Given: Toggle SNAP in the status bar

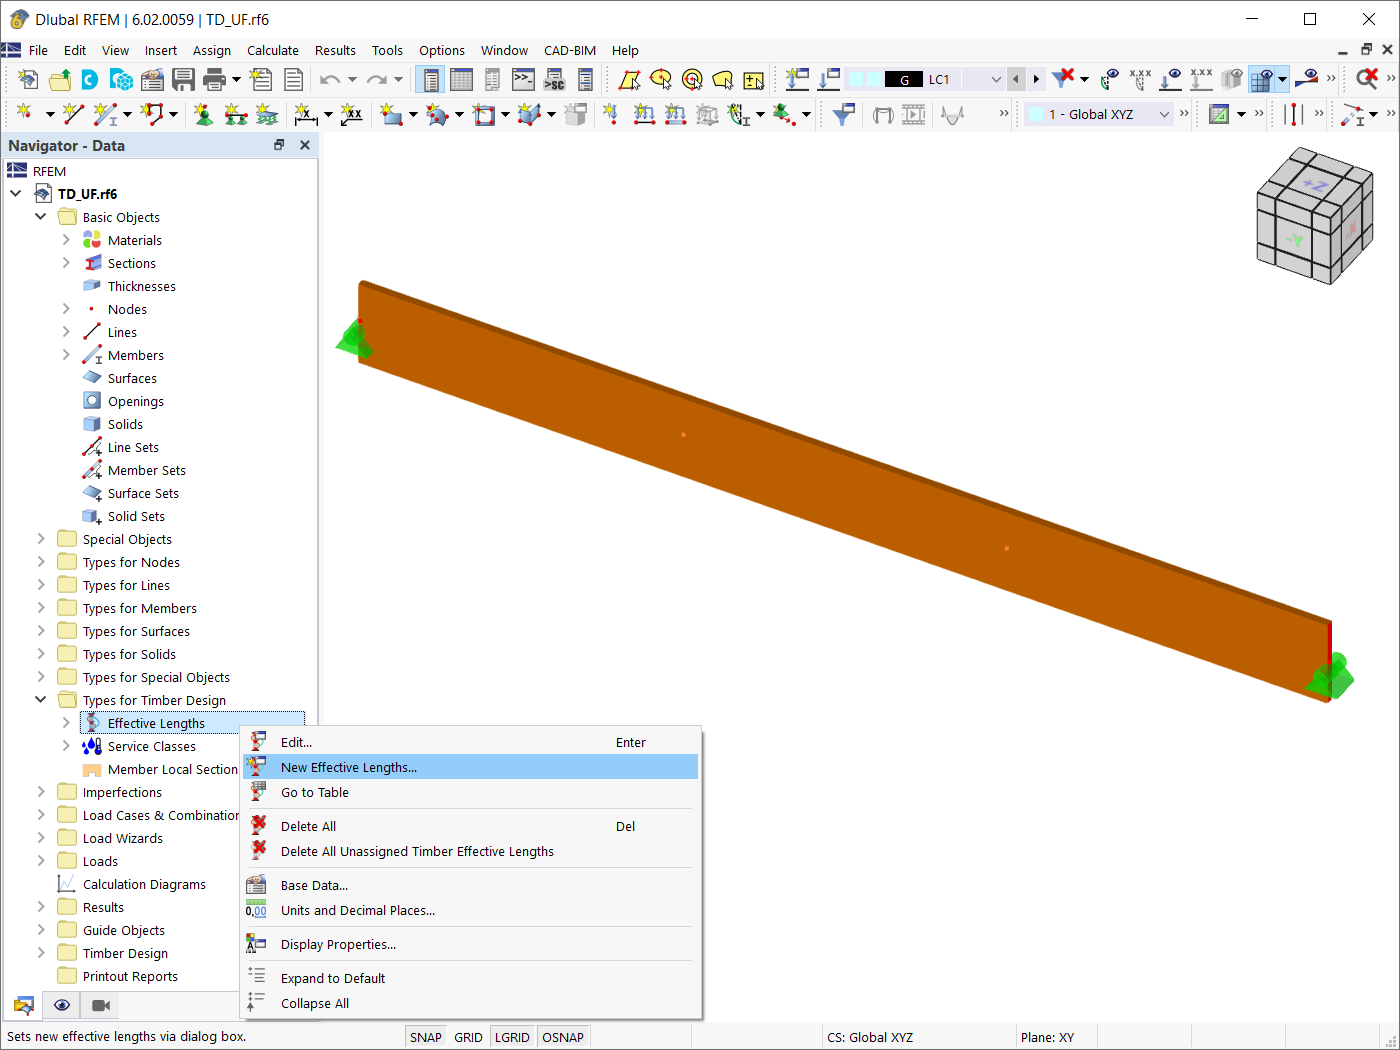Looking at the screenshot, I should [426, 1037].
